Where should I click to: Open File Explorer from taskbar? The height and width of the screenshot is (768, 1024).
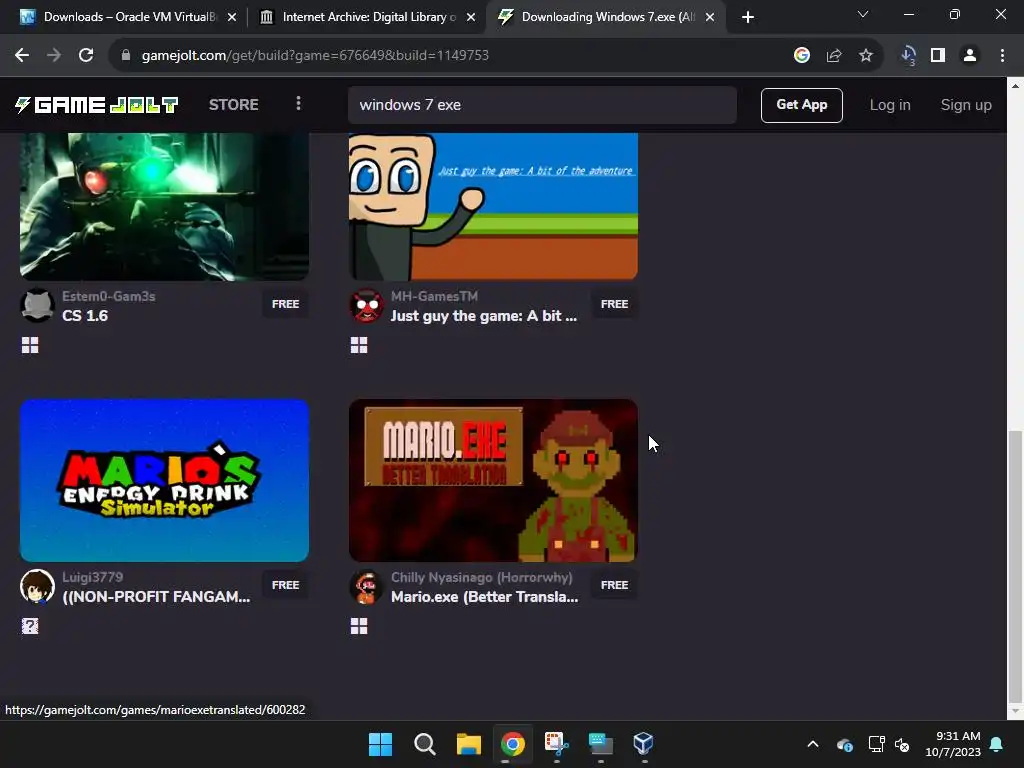click(x=468, y=744)
